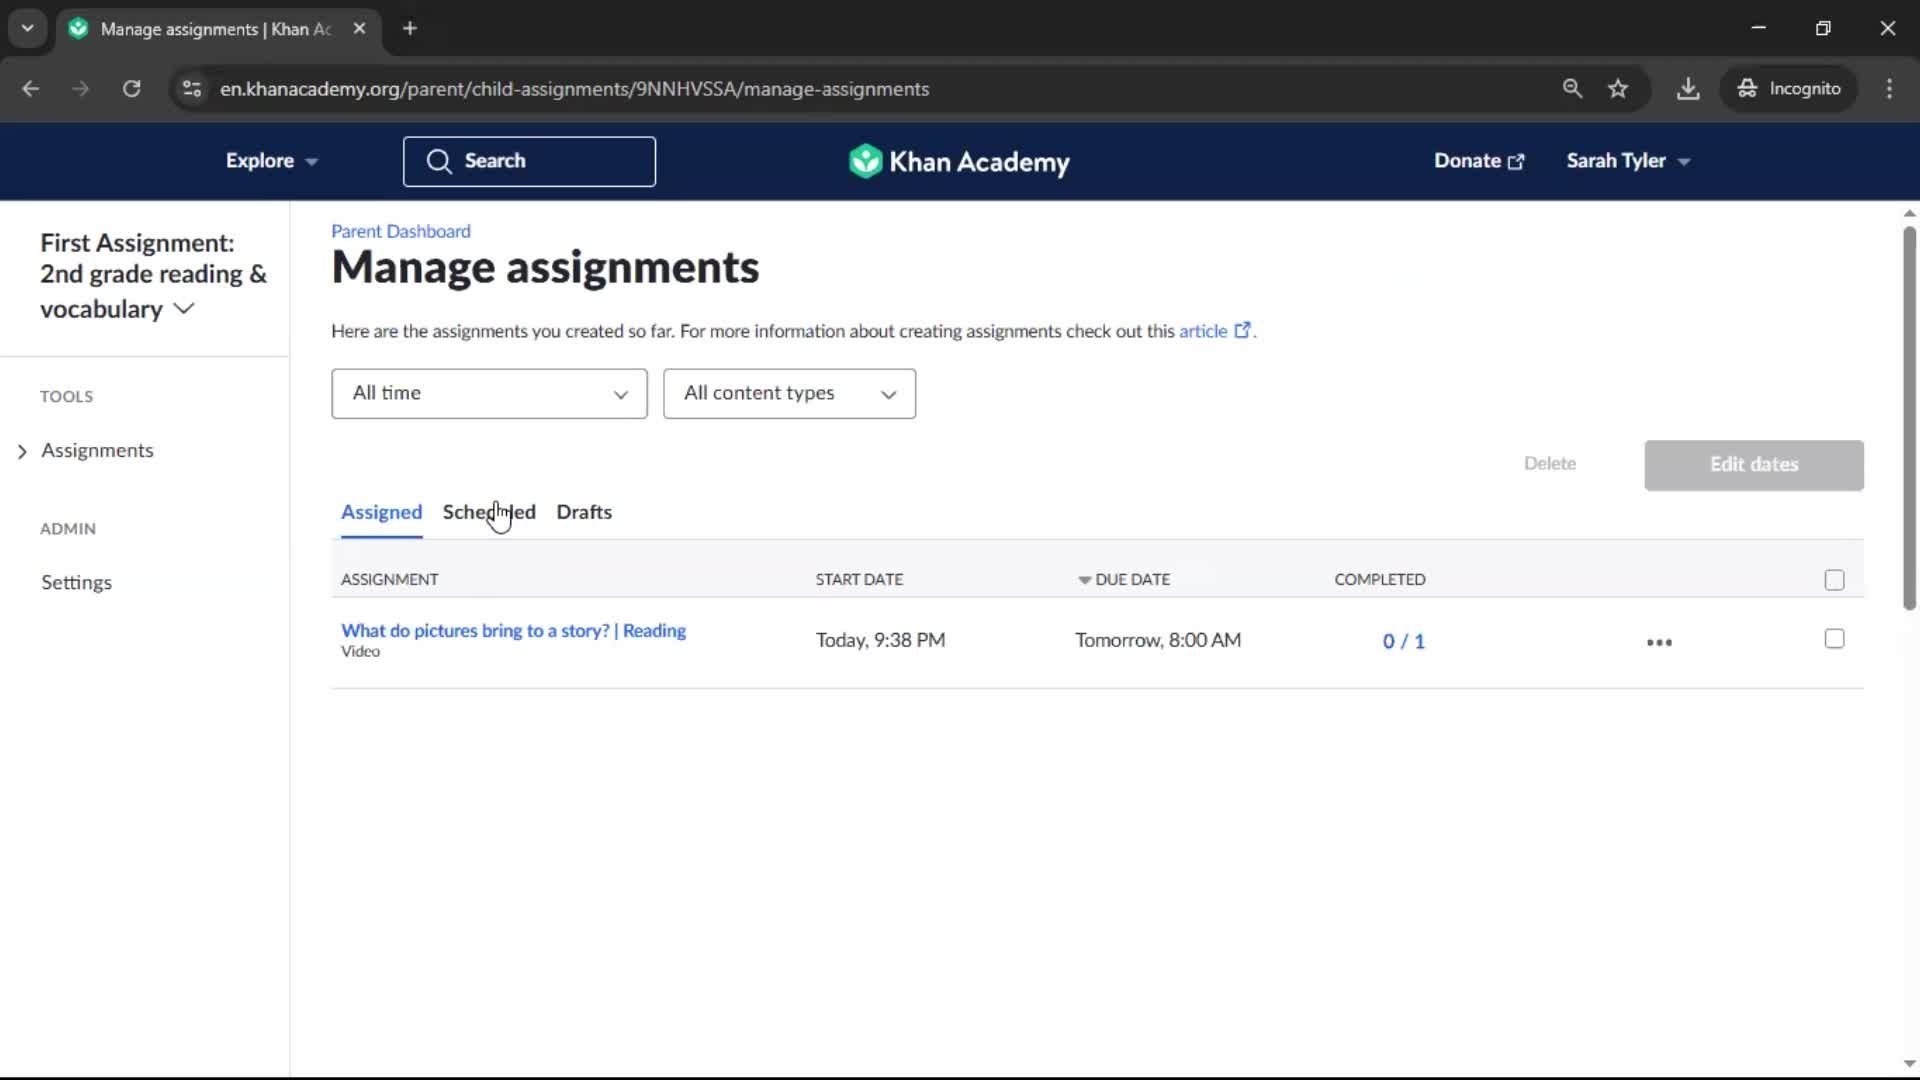Click the scrollbar down arrow
Screen dimensions: 1920x1080
pyautogui.click(x=1909, y=1064)
